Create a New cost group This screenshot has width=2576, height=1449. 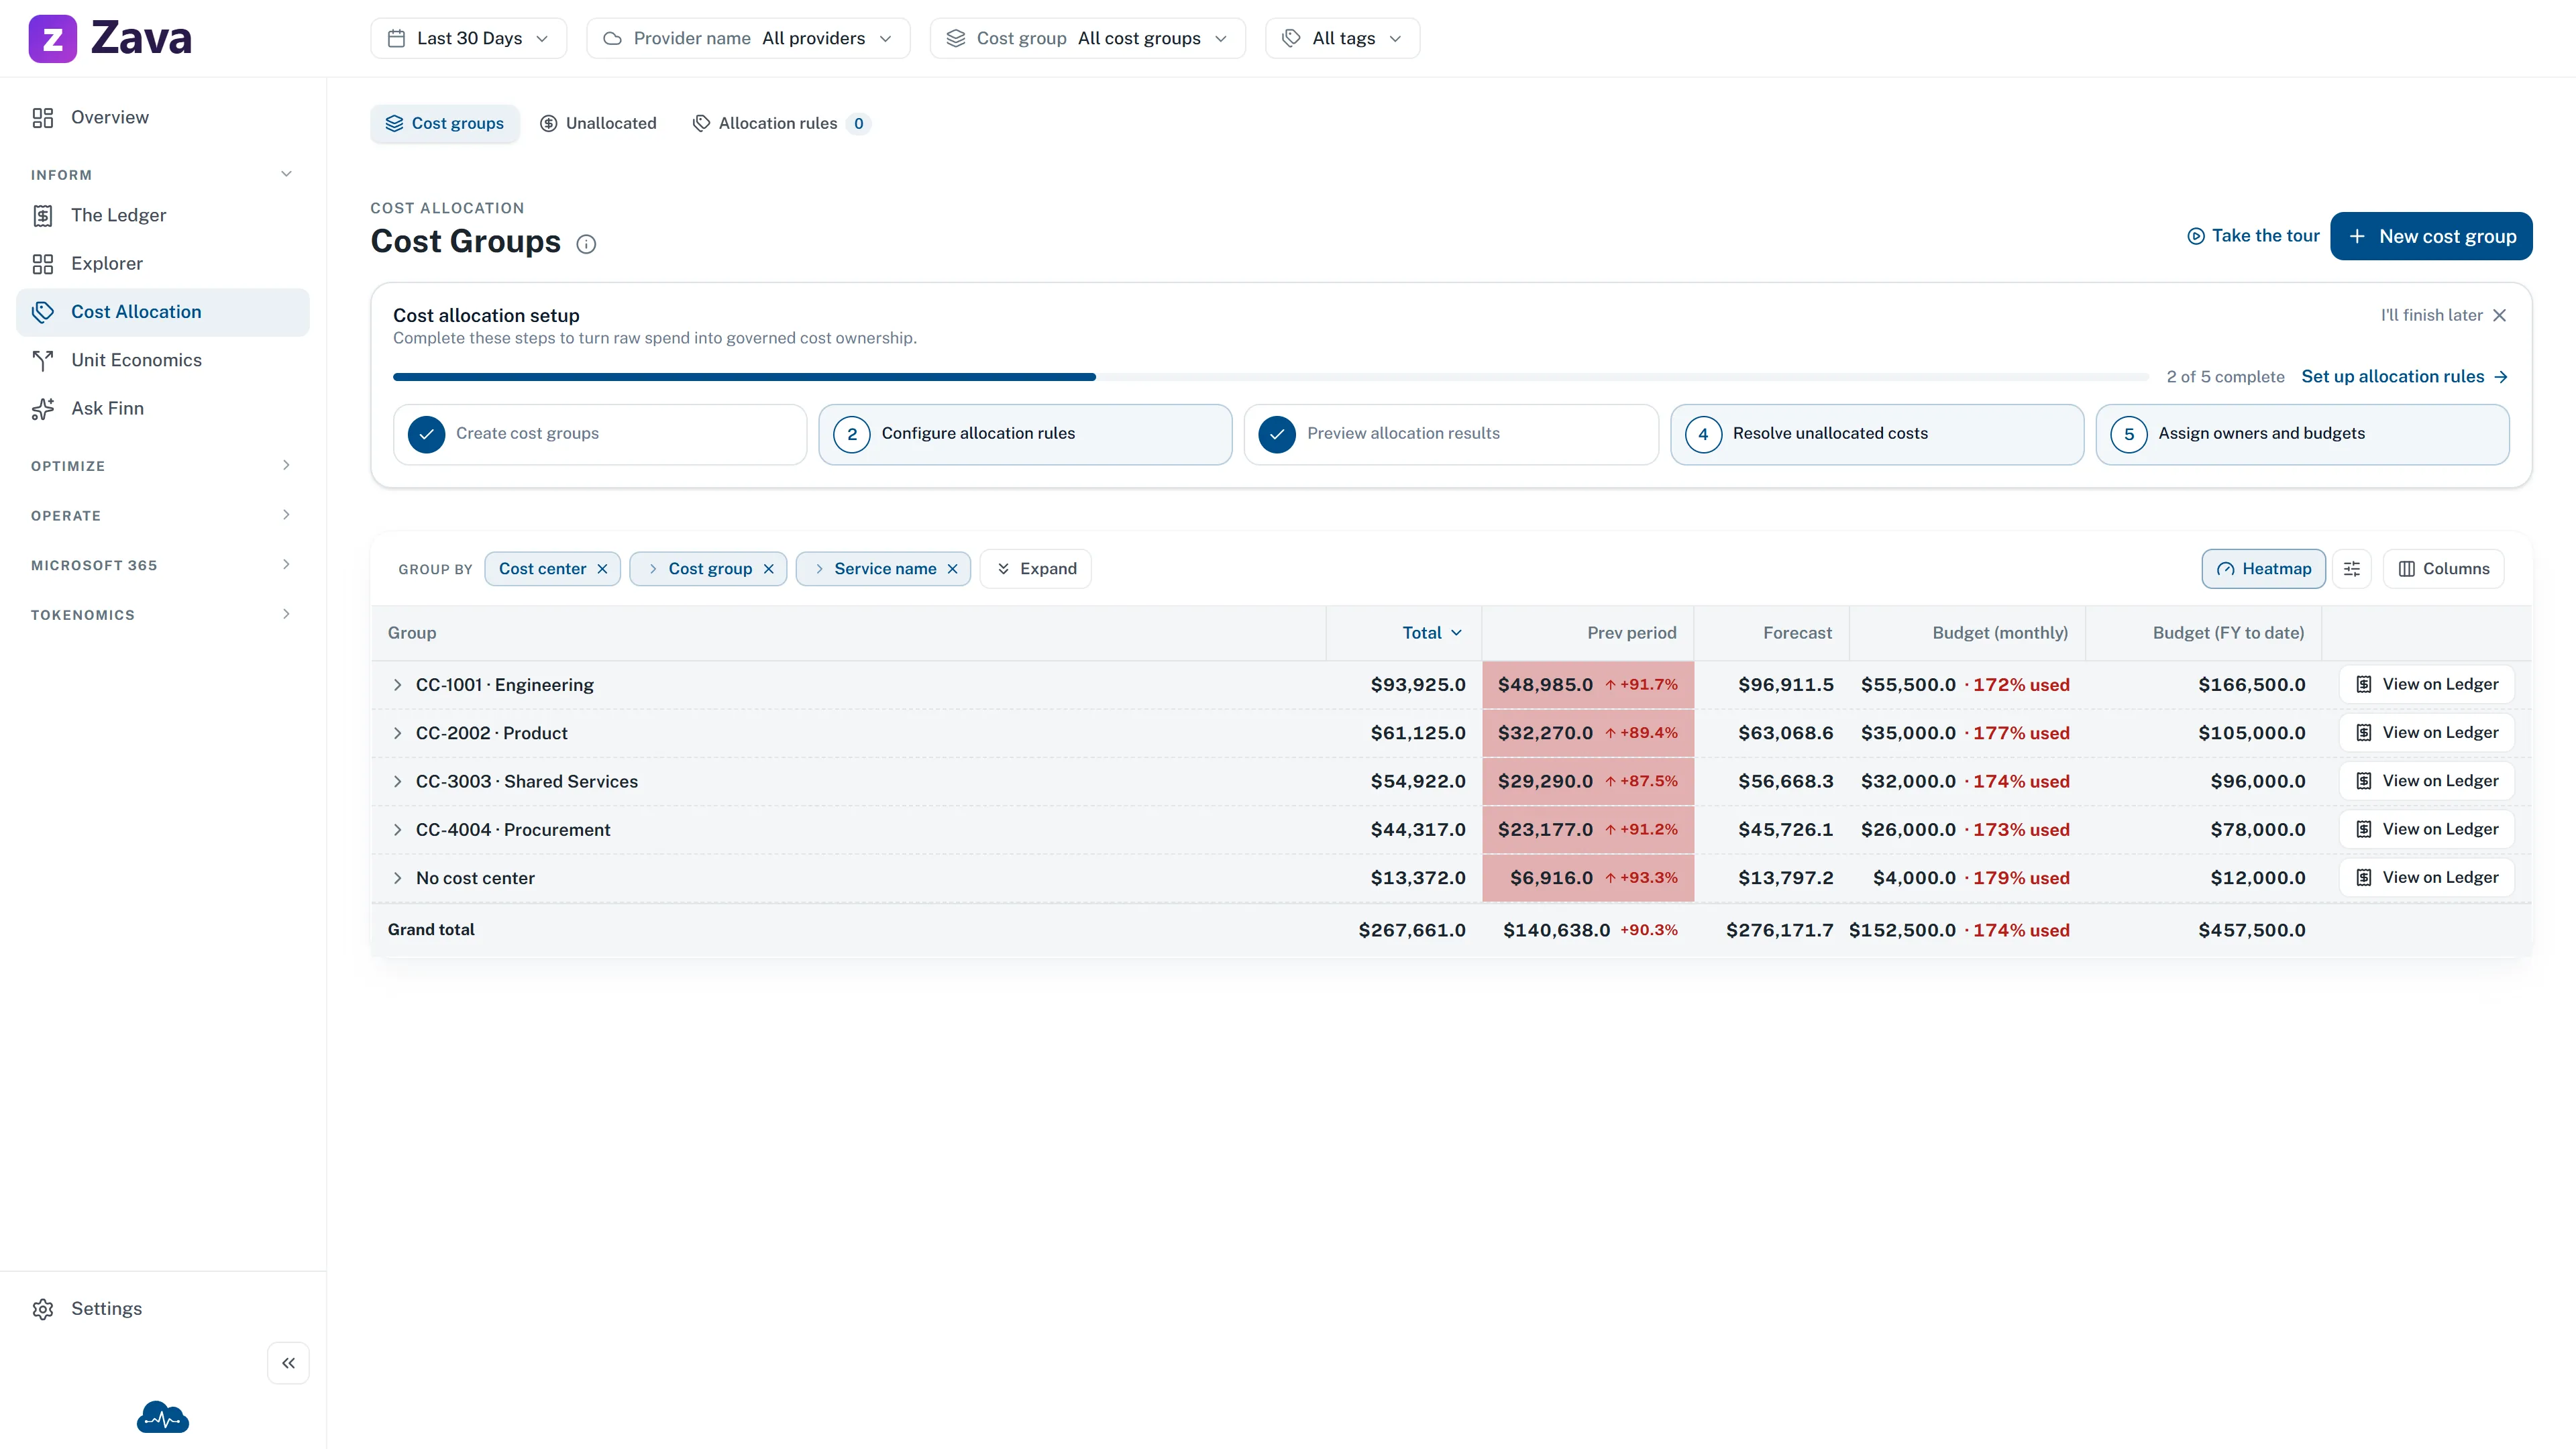[x=2431, y=236]
